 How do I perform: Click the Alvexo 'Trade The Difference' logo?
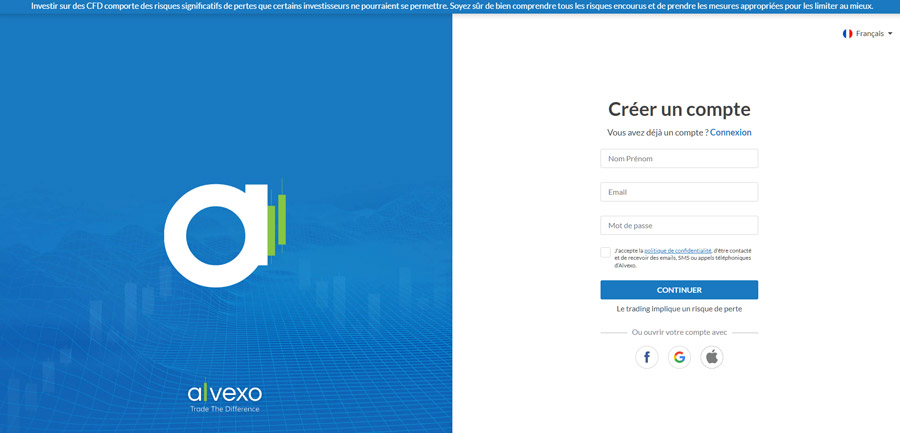(x=224, y=396)
